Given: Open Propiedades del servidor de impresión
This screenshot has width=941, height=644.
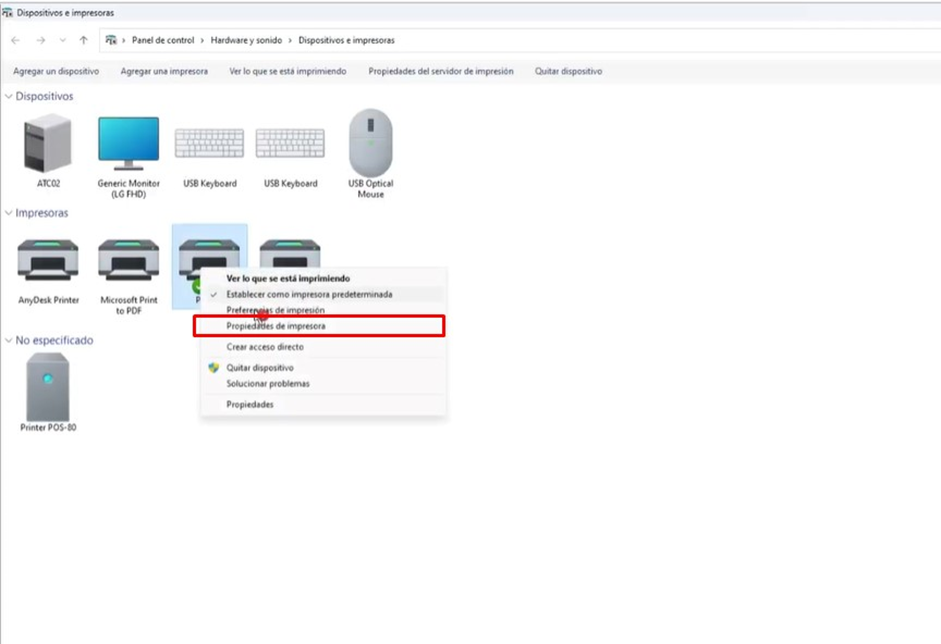Looking at the screenshot, I should [x=440, y=71].
